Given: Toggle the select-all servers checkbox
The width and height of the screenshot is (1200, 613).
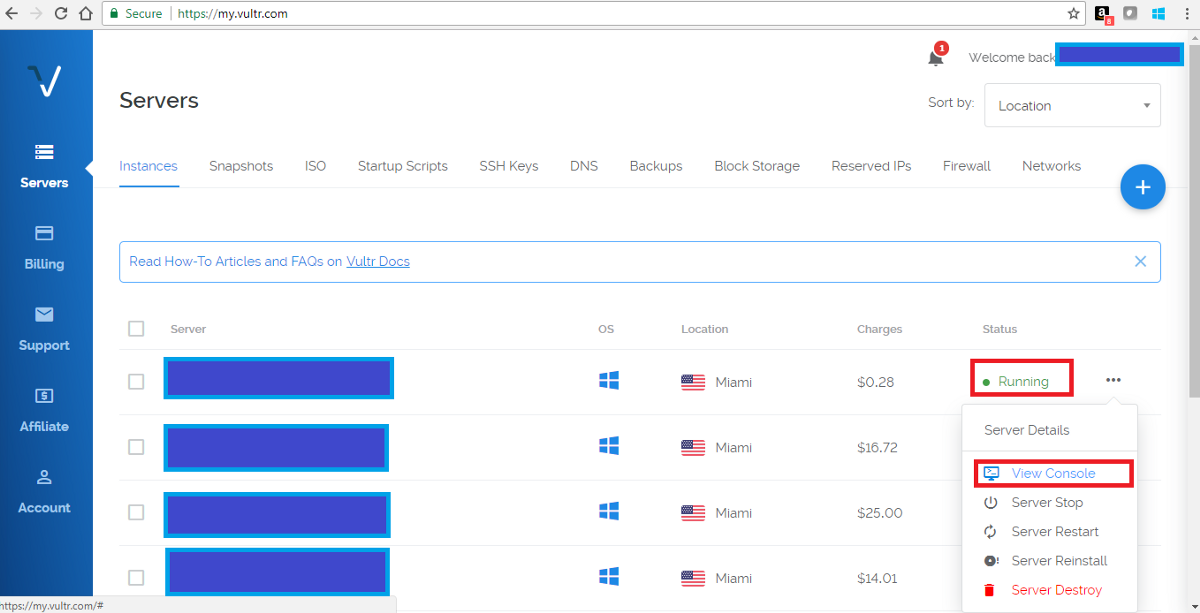Looking at the screenshot, I should click(x=136, y=328).
